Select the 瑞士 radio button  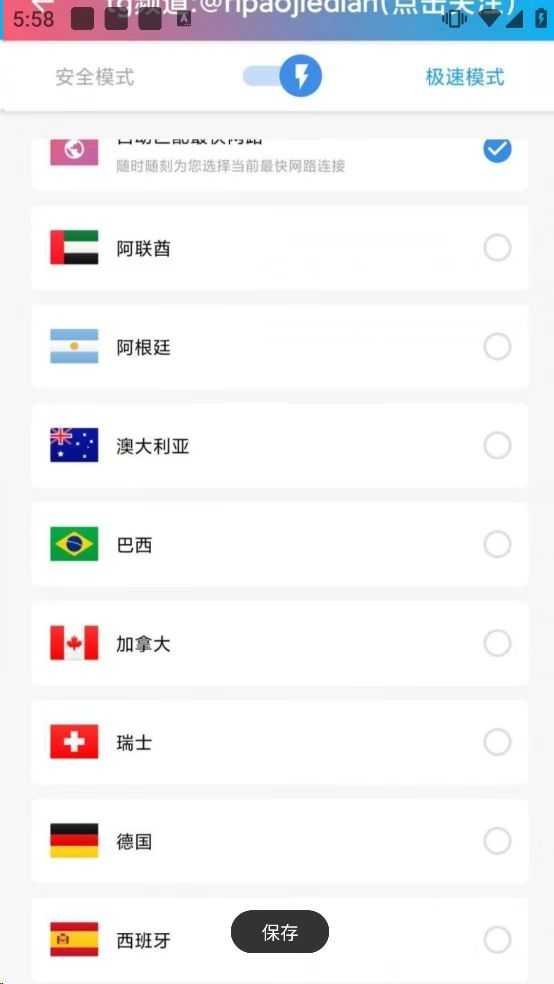click(x=498, y=742)
